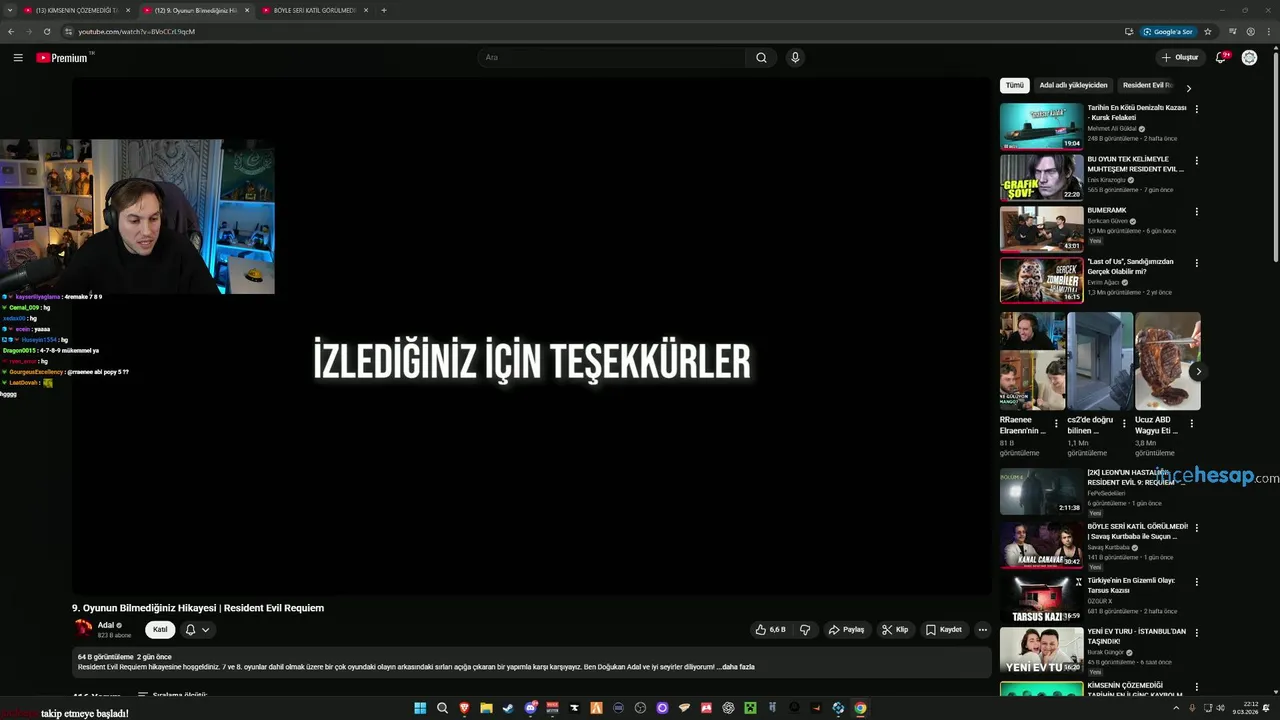Open the cs2'de doğru bilinen Short
This screenshot has width=1280, height=720.
1100,361
